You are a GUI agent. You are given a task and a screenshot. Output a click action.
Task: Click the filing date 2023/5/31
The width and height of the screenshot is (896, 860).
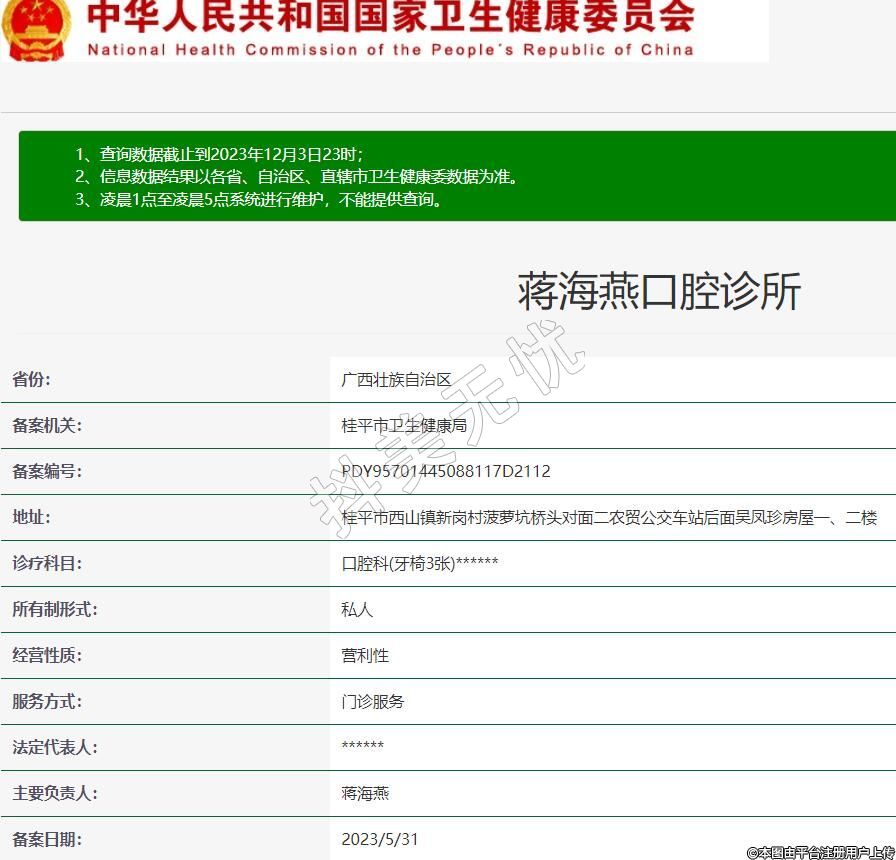point(380,839)
